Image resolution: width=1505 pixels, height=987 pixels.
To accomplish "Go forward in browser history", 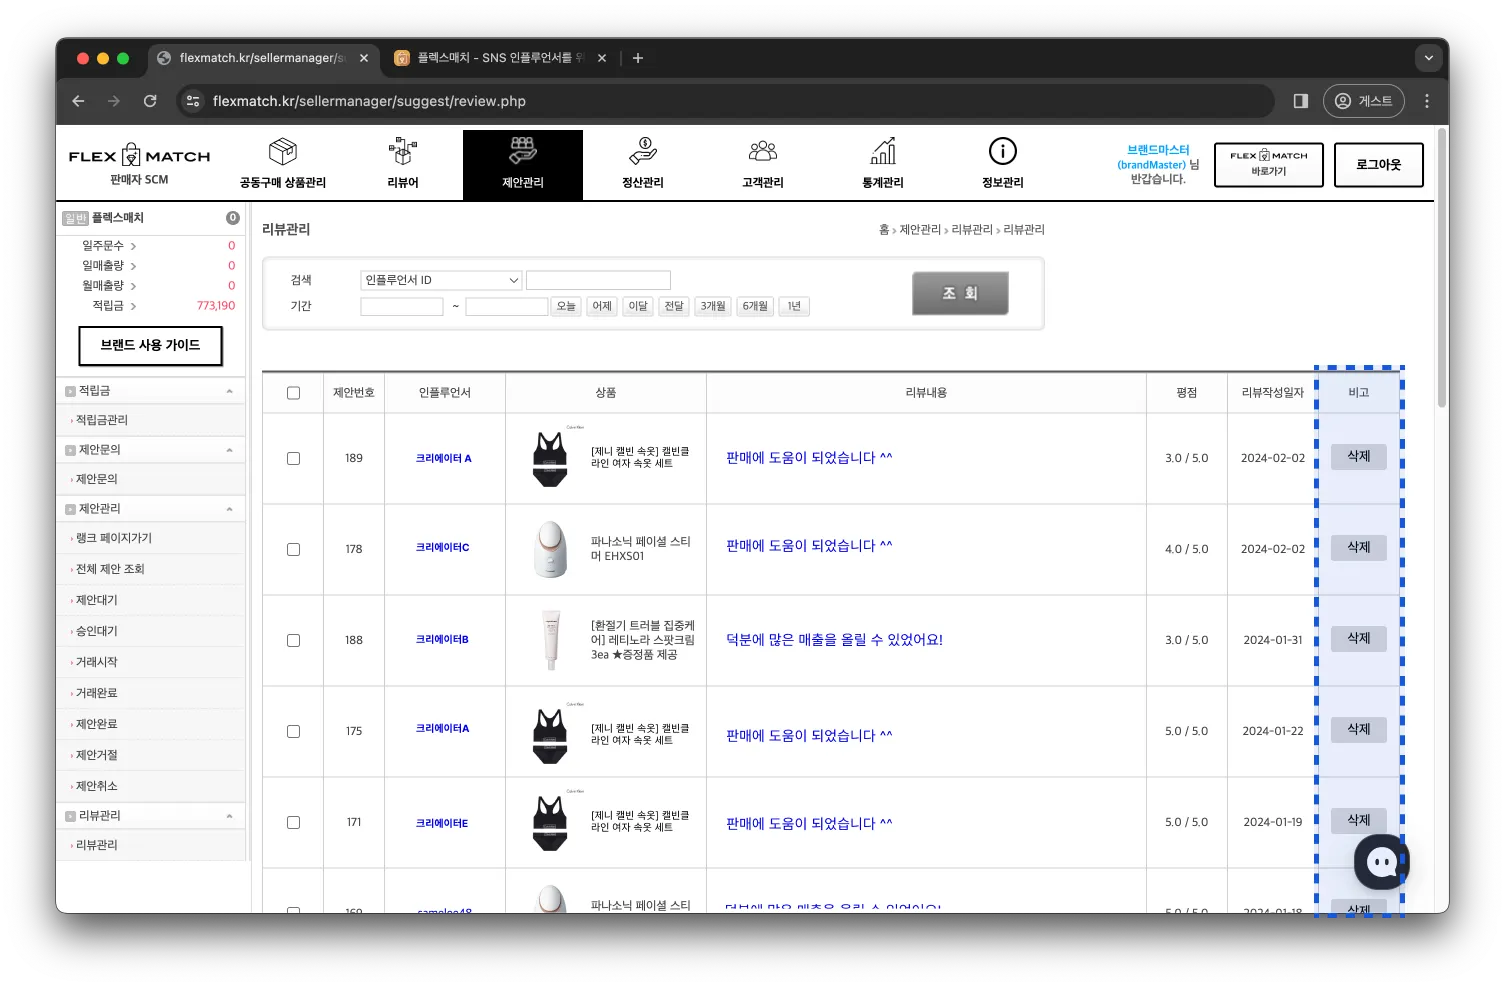I will pos(114,101).
